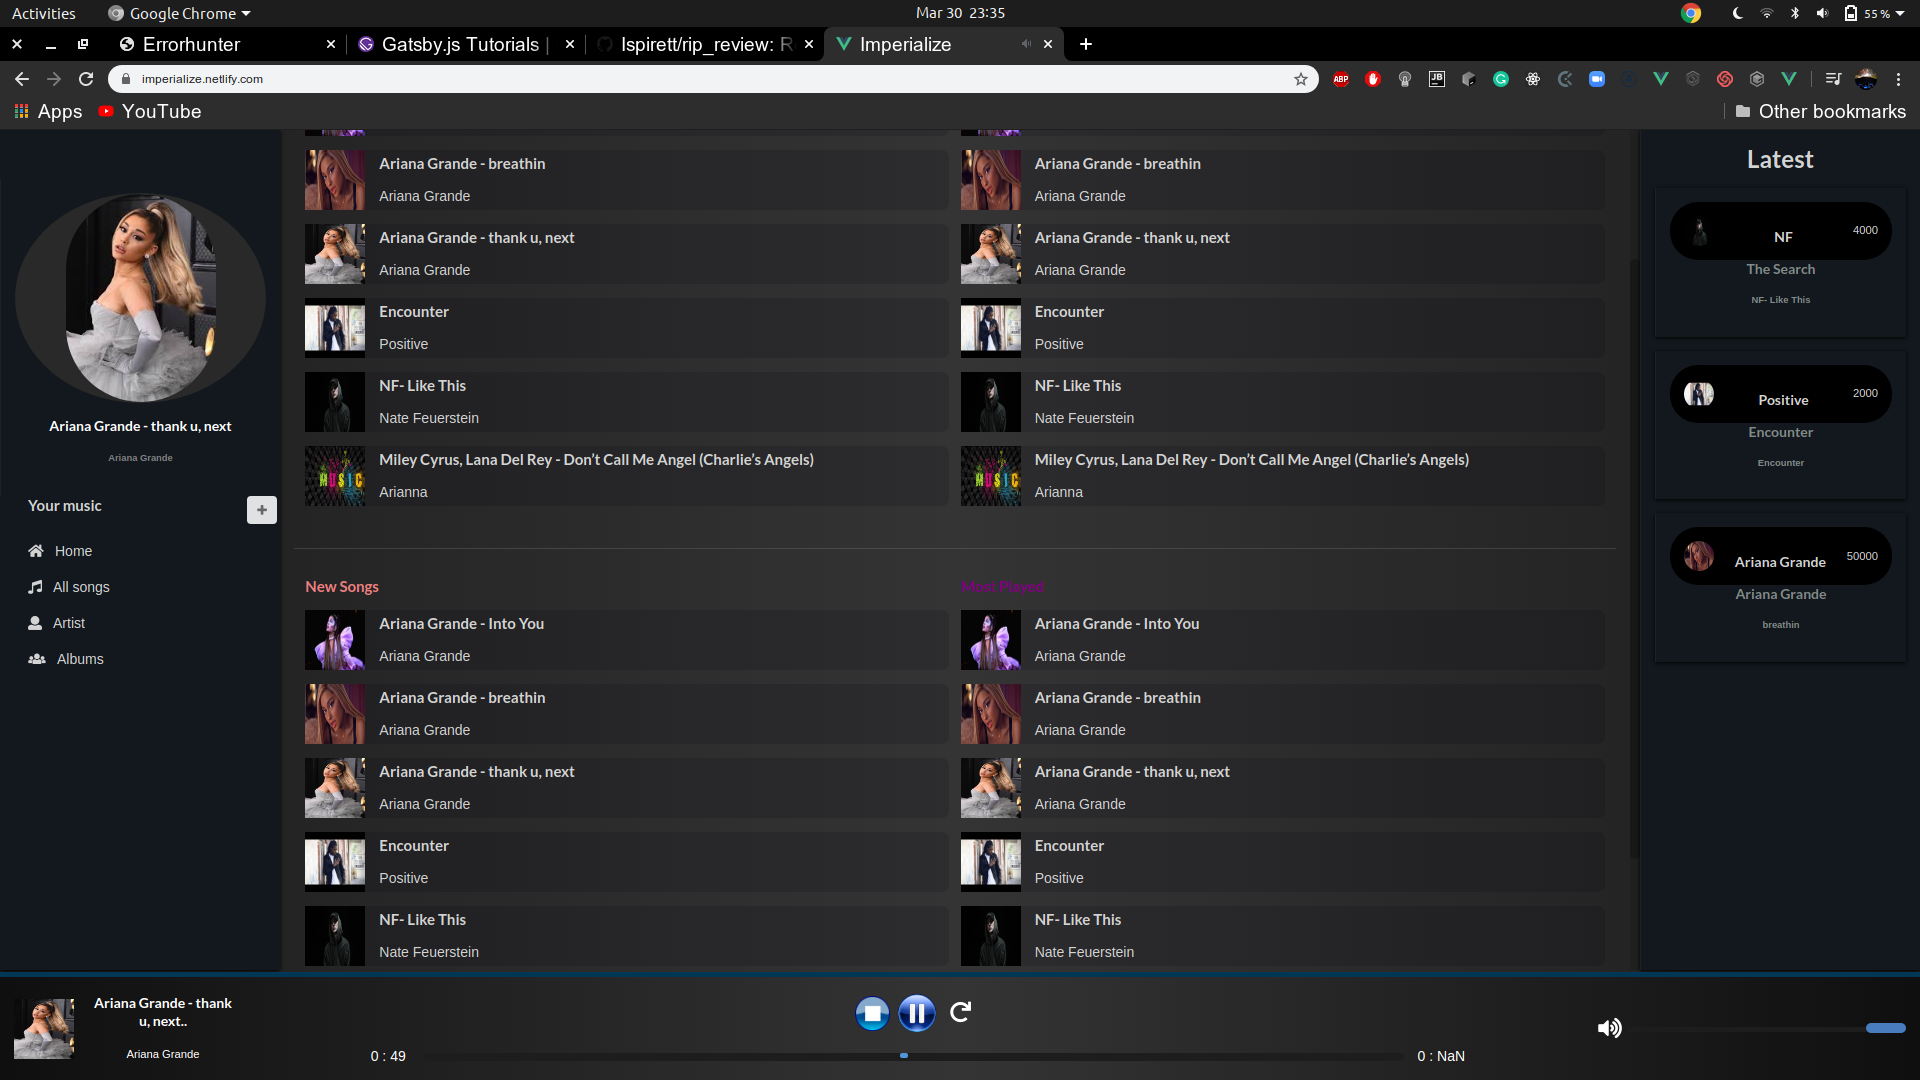The image size is (1920, 1080).
Task: Bookmark this page with the star icon
Action: point(1300,79)
